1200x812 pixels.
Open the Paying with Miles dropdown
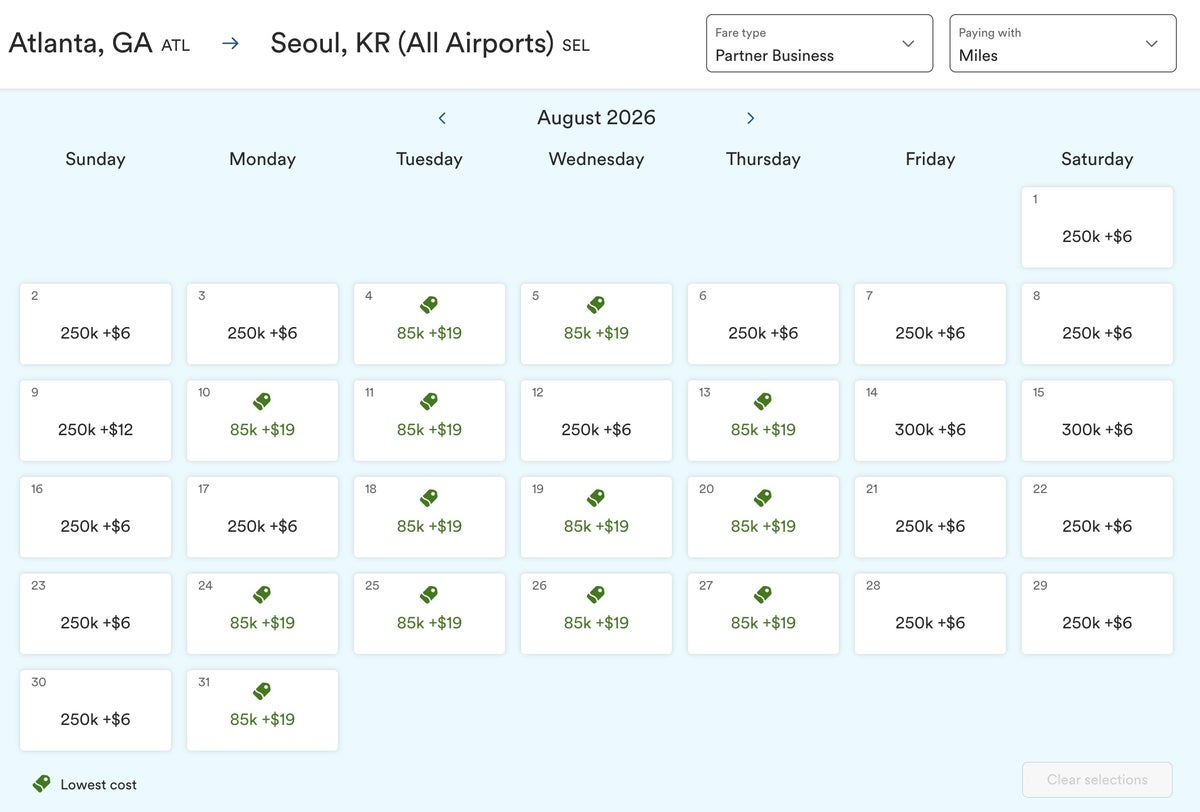[1062, 44]
